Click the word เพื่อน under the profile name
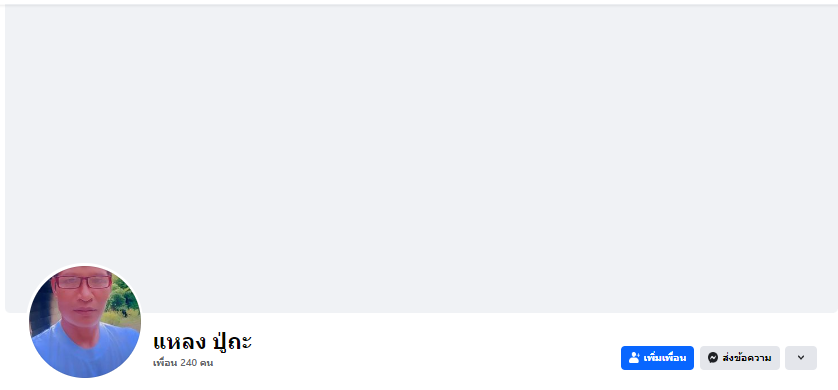This screenshot has height=390, width=838. coord(165,363)
